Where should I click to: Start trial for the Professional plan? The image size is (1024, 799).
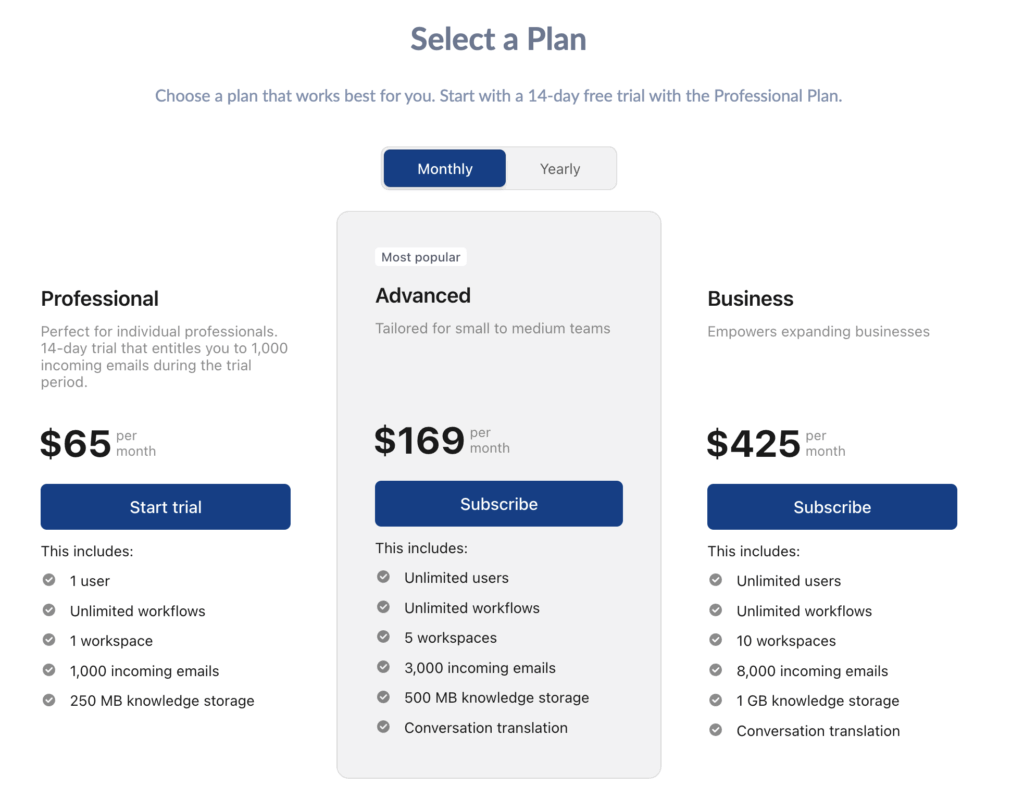pyautogui.click(x=165, y=507)
